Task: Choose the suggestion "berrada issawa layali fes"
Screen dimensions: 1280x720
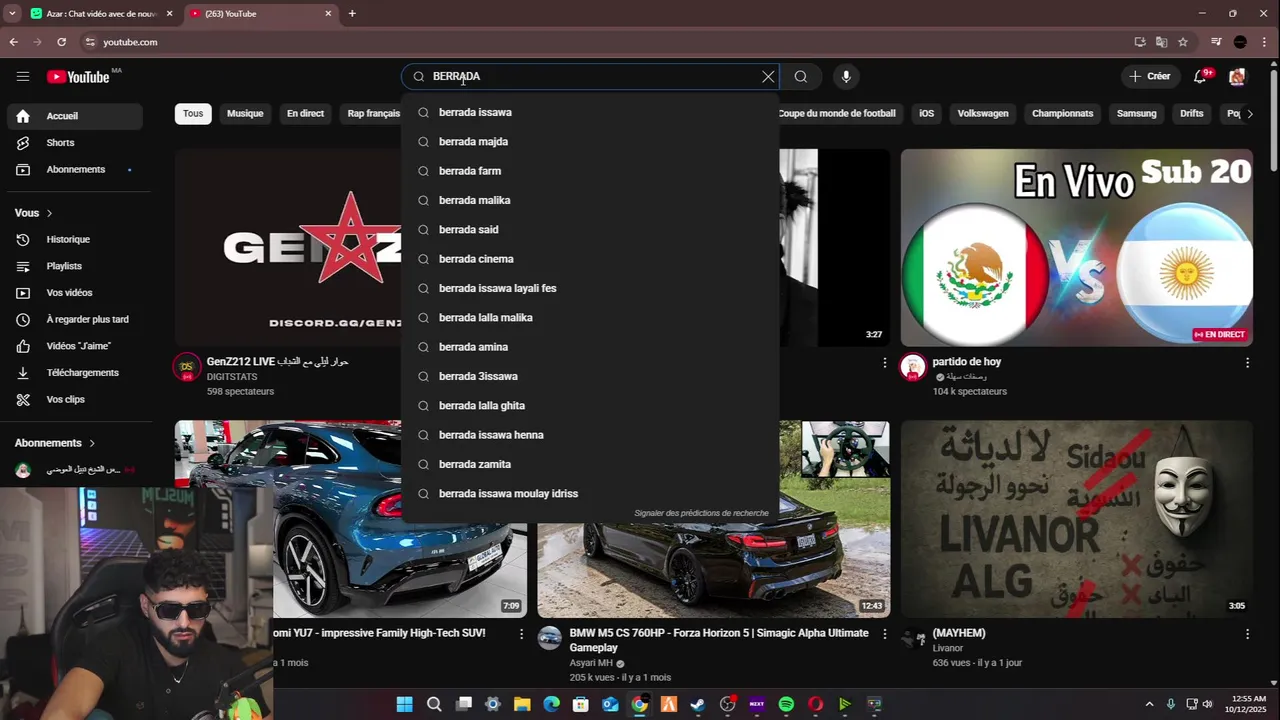Action: pyautogui.click(x=590, y=288)
